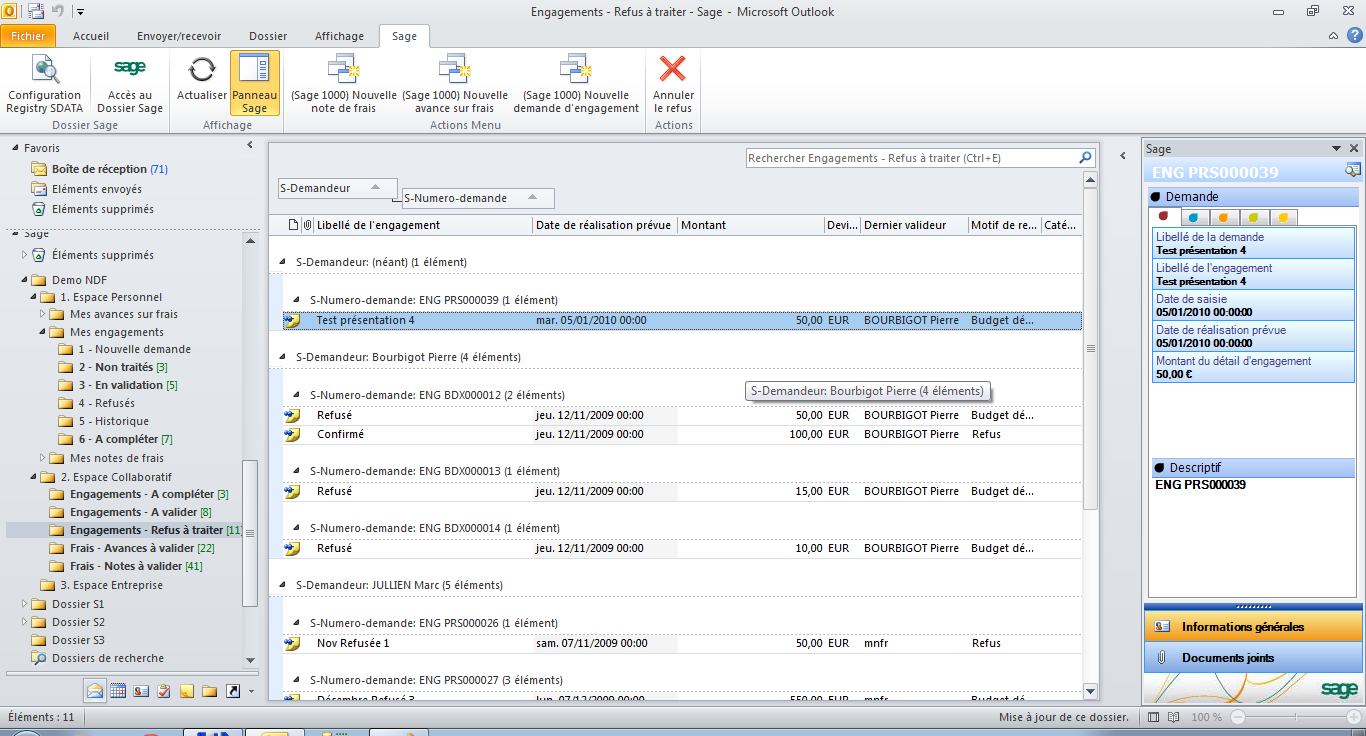The height and width of the screenshot is (736, 1366).
Task: Open Accès au Dossier Sage
Action: click(x=129, y=85)
